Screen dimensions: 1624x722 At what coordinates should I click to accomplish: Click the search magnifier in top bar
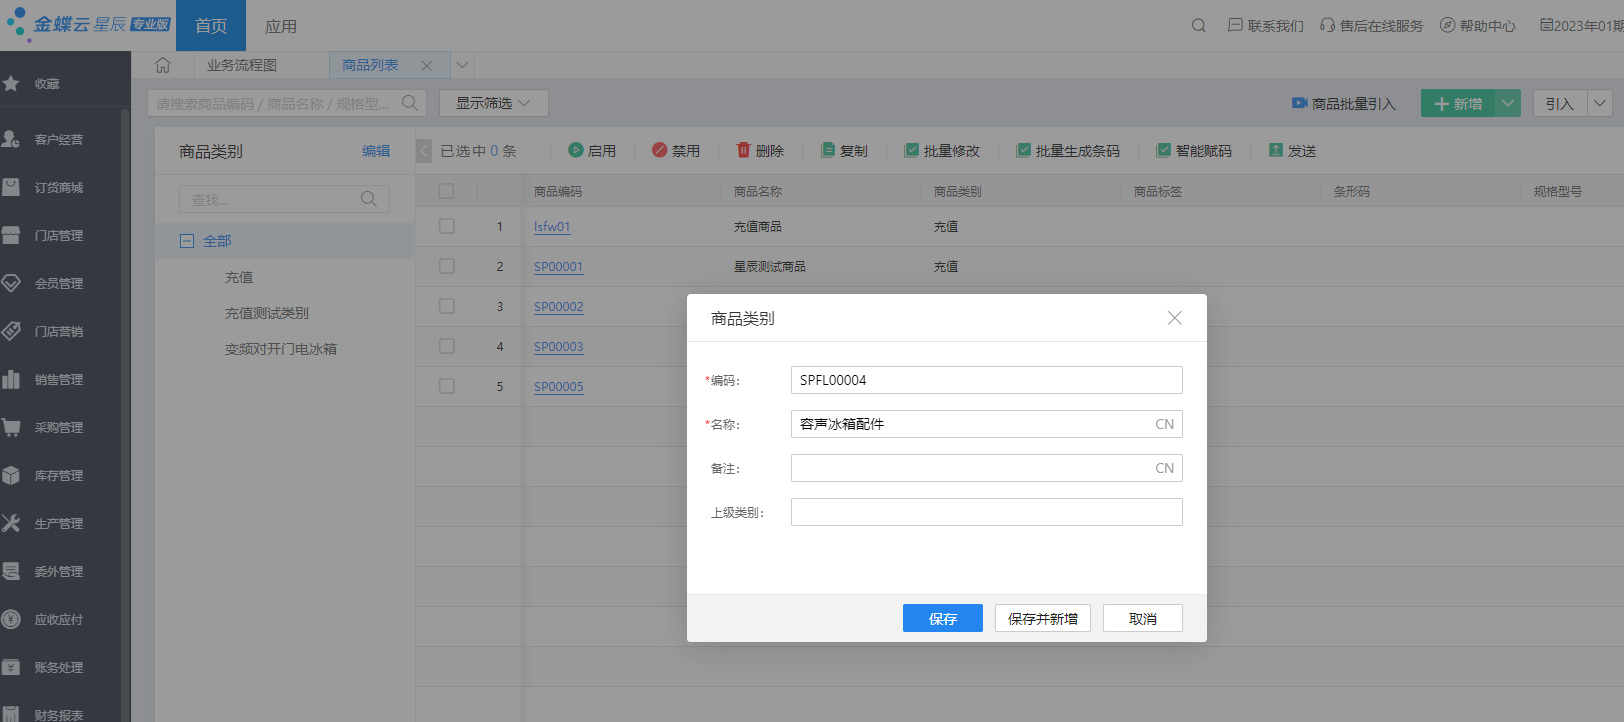tap(1198, 26)
